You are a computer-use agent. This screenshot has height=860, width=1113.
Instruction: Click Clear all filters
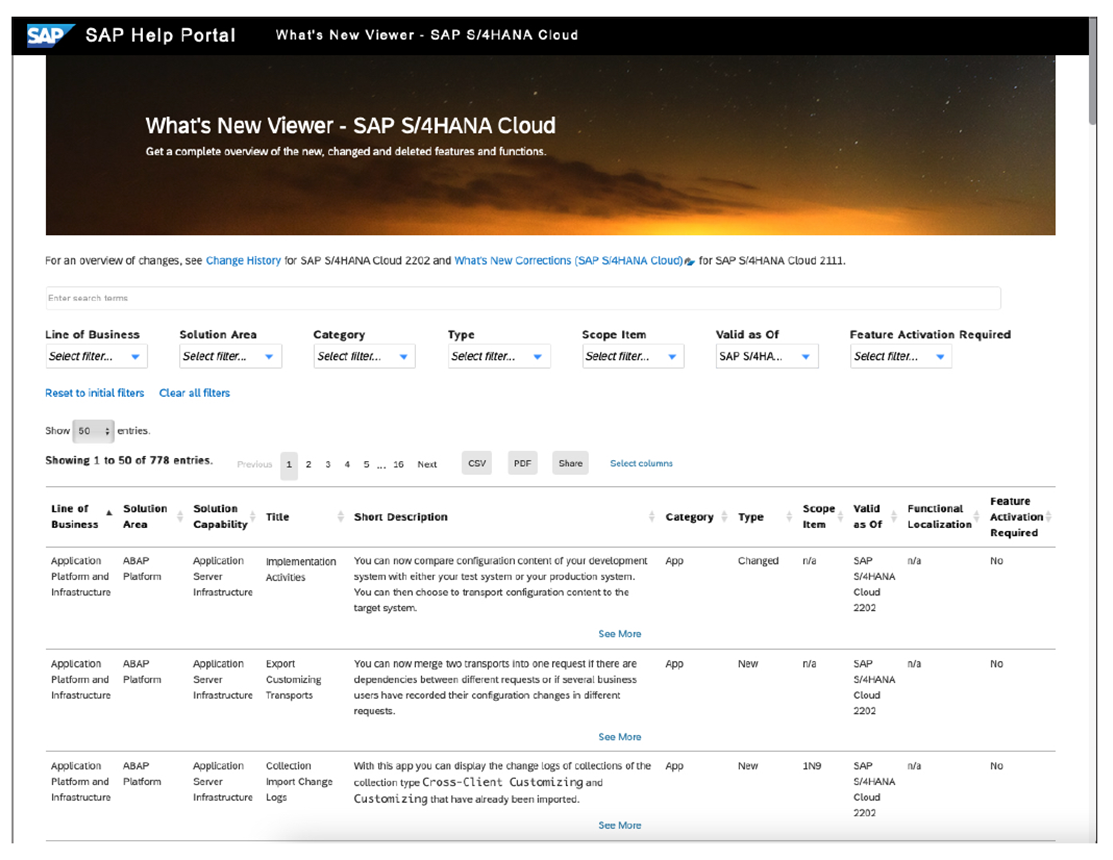[x=195, y=393]
